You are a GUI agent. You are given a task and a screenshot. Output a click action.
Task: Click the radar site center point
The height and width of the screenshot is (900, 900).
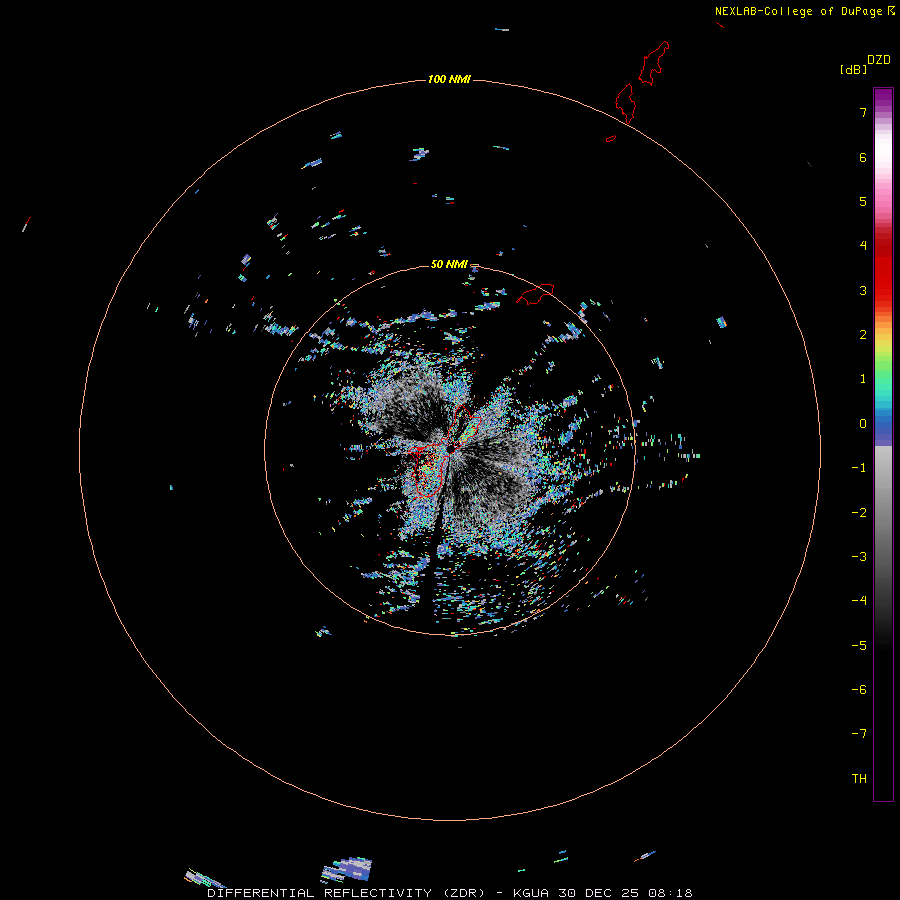point(450,448)
